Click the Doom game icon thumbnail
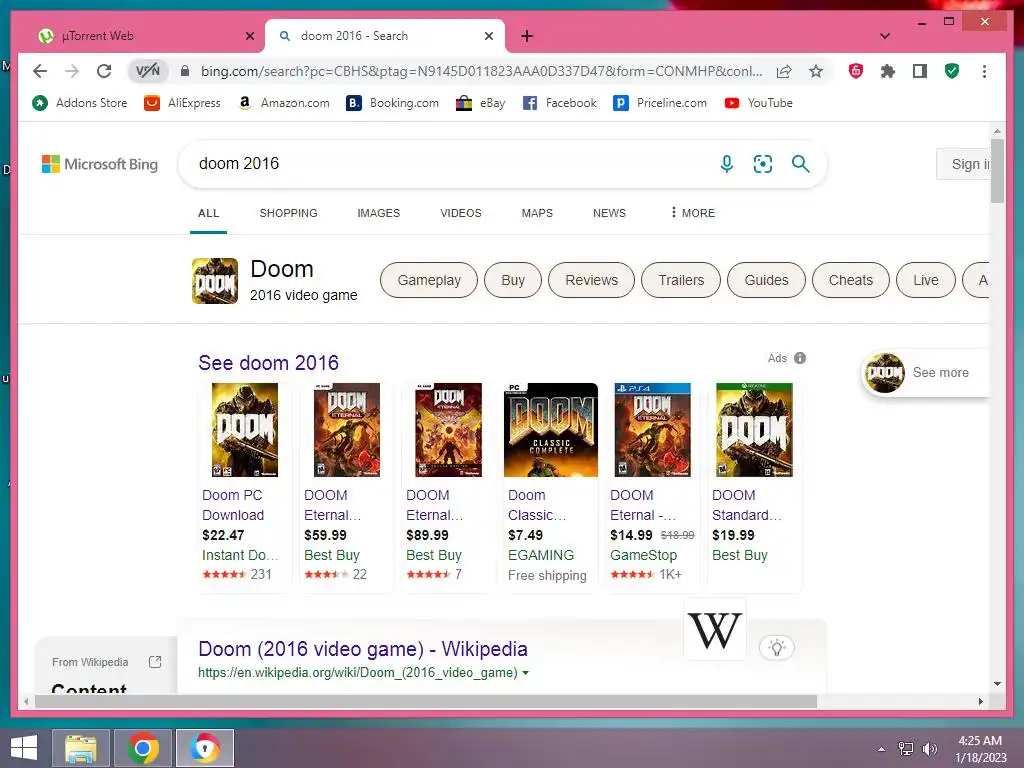The width and height of the screenshot is (1024, 768). click(x=214, y=281)
